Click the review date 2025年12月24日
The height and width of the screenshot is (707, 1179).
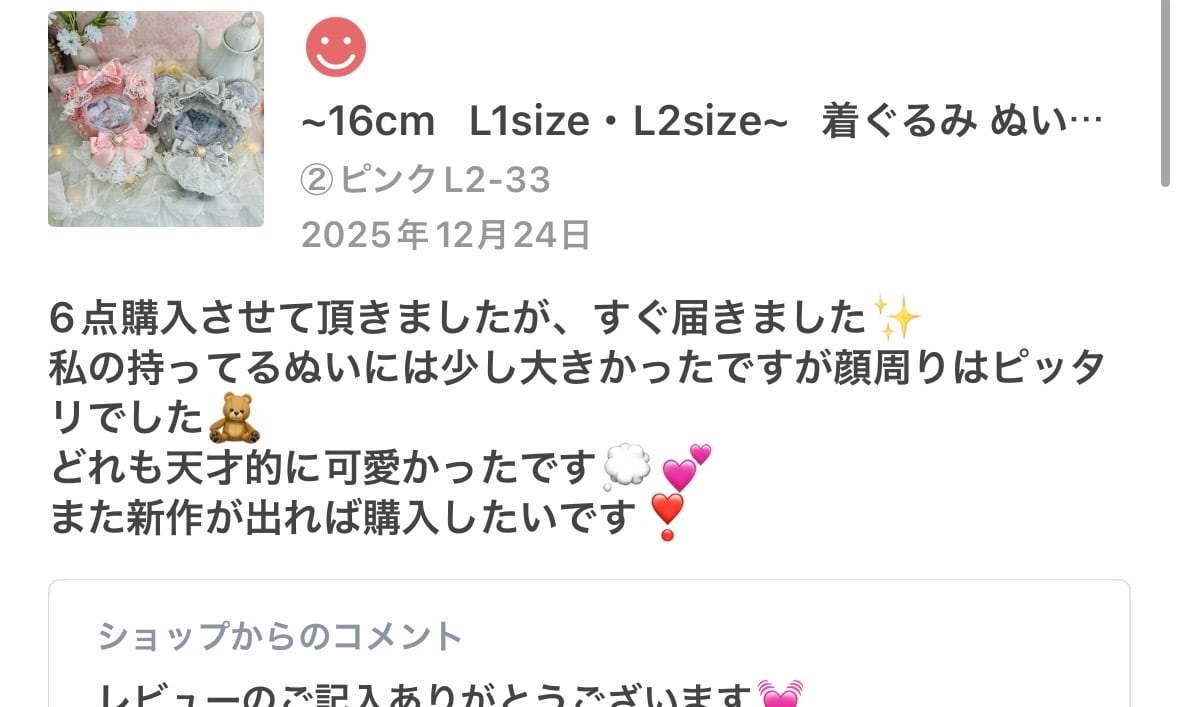pyautogui.click(x=446, y=235)
